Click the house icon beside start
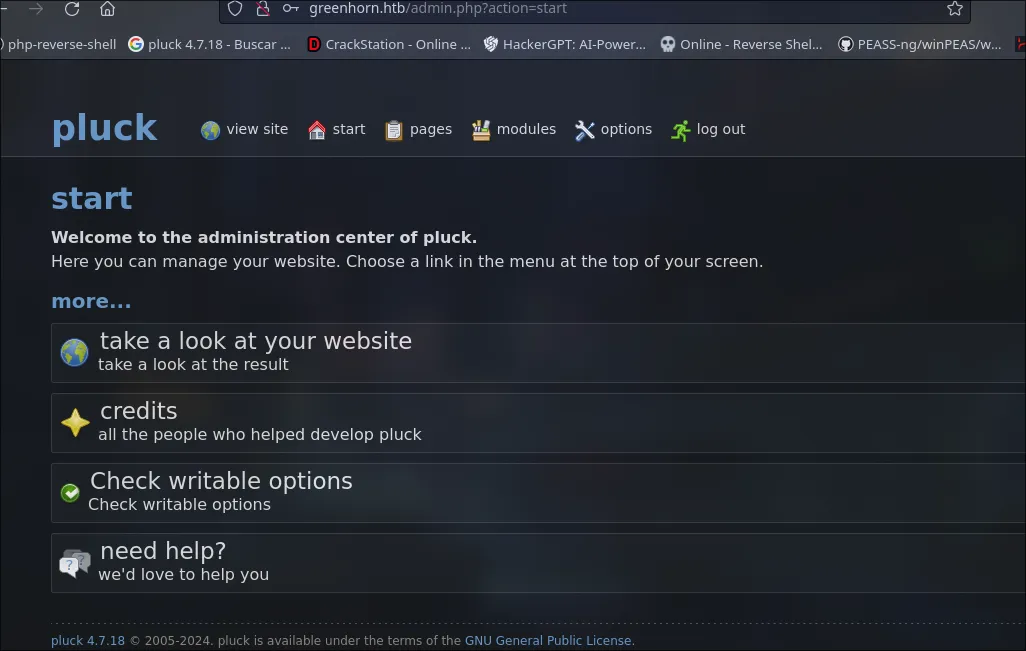The image size is (1026, 651). 317,130
